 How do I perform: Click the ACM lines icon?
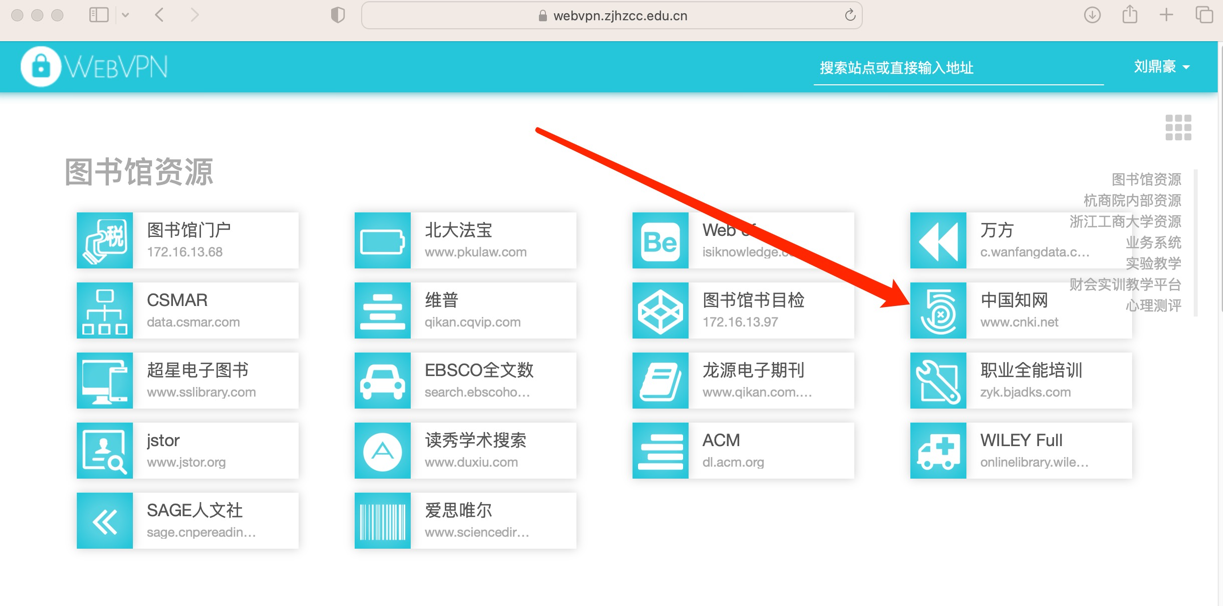661,450
